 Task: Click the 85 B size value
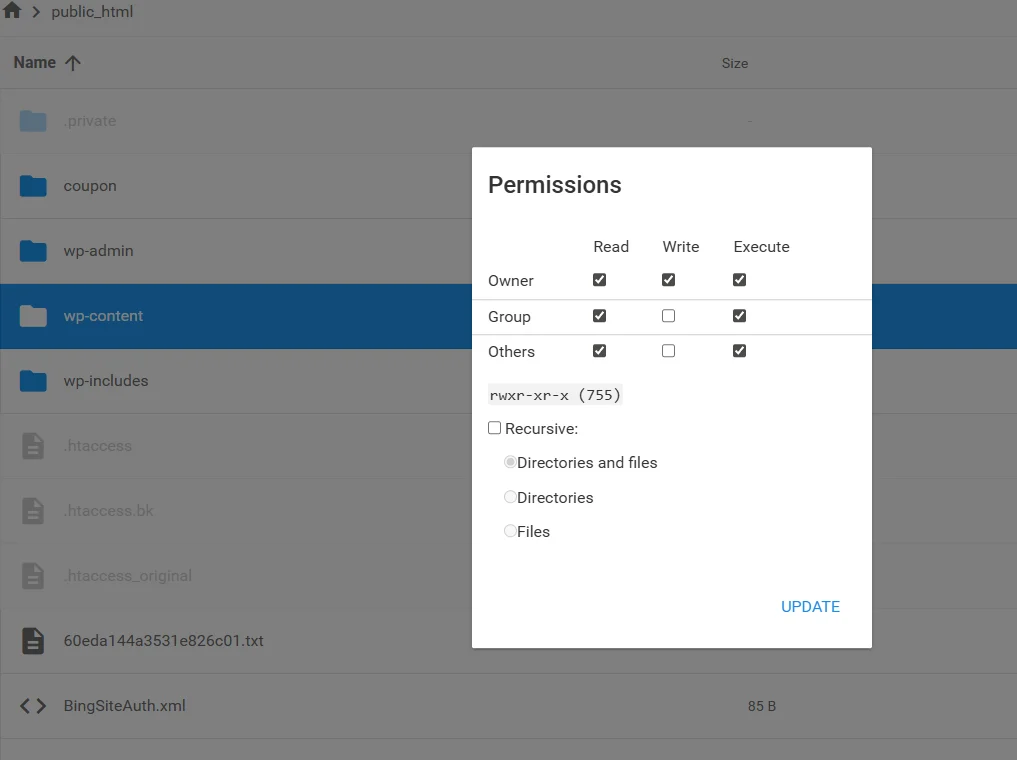761,706
